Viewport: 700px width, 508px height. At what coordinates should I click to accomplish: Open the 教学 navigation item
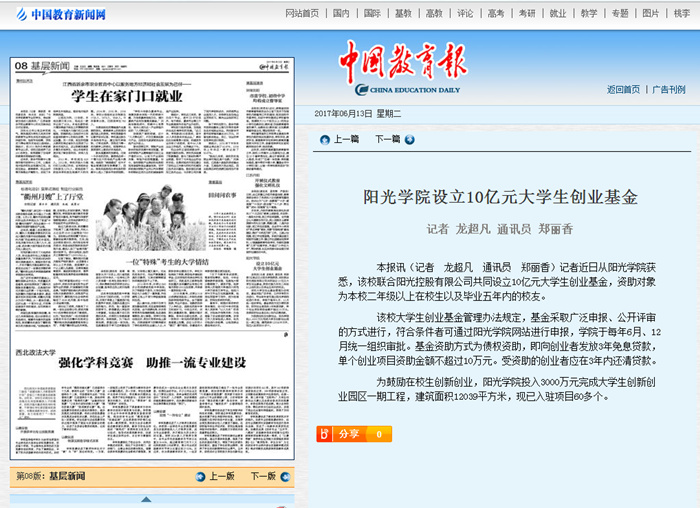pos(589,13)
